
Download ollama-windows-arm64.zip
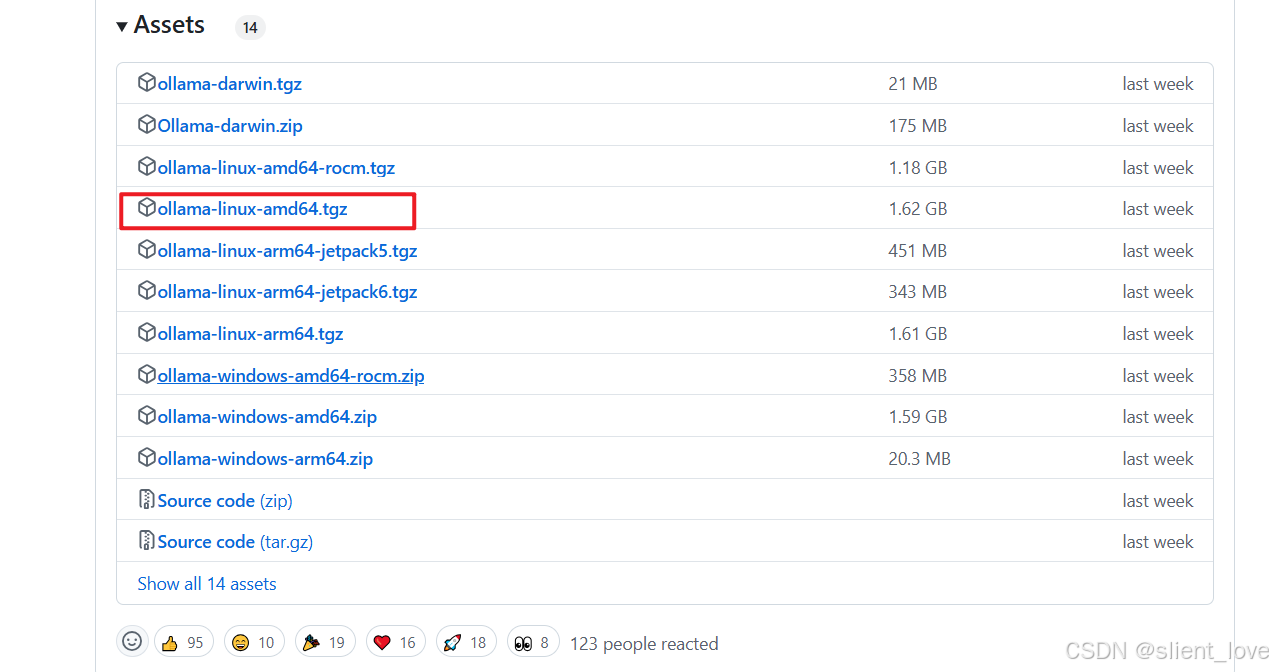[265, 459]
